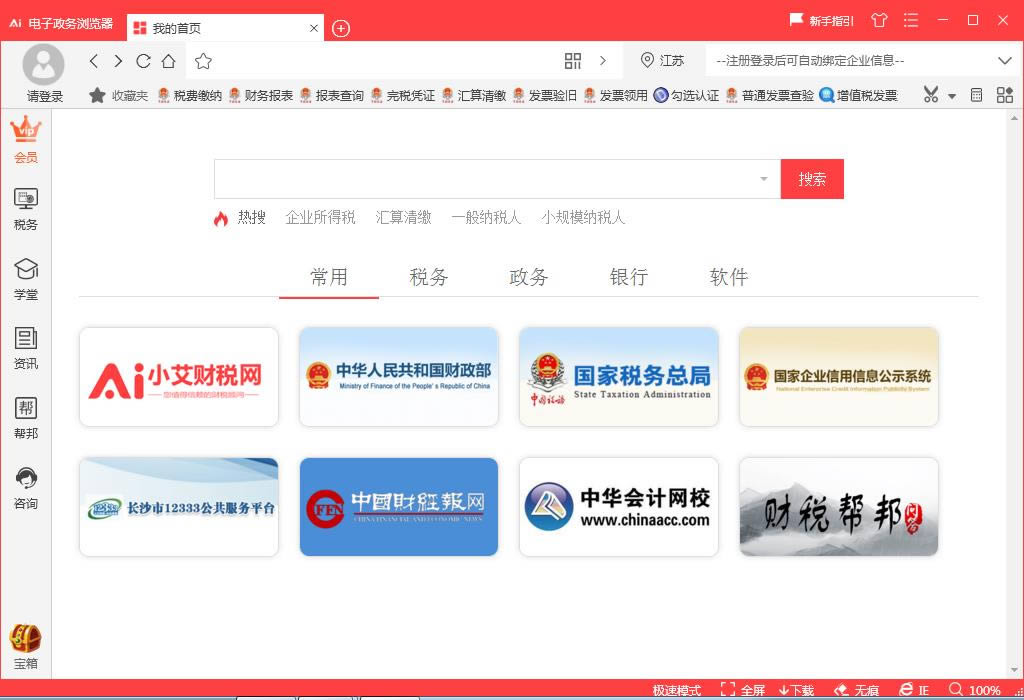Viewport: 1024px width, 700px height.
Task: Open the 增值税发票 bookmark
Action: point(859,95)
